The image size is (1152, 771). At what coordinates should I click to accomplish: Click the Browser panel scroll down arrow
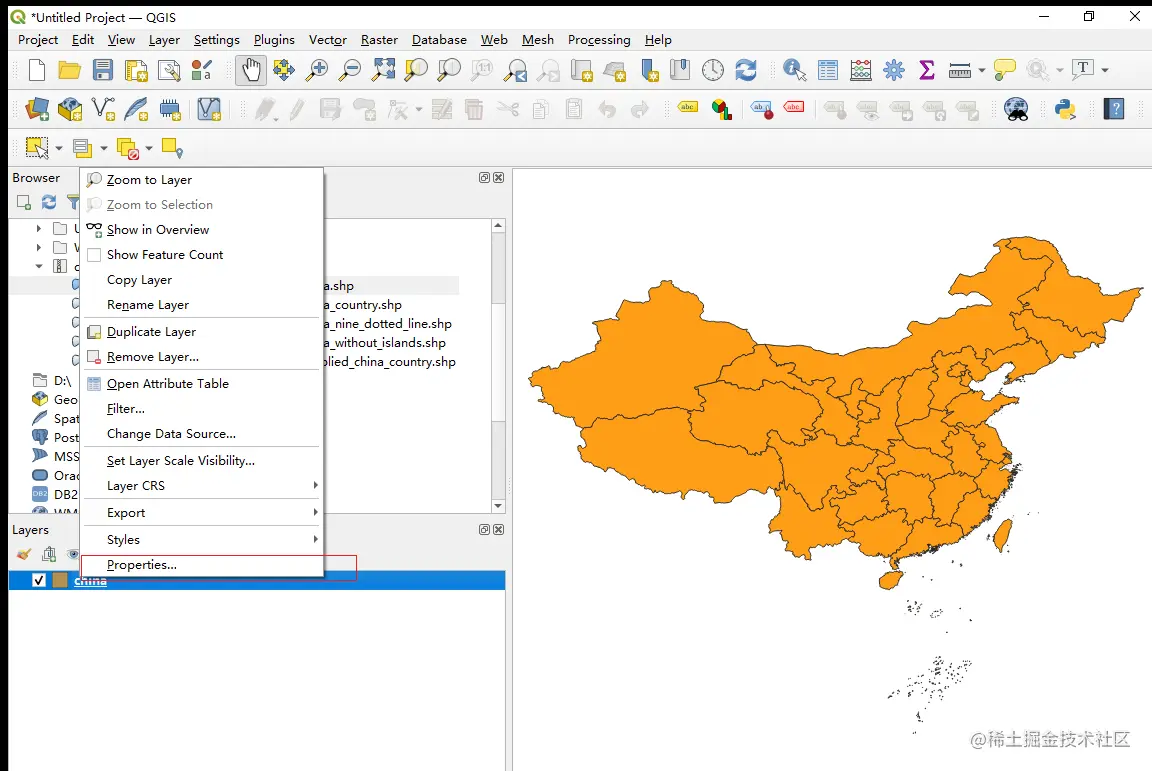tap(498, 506)
